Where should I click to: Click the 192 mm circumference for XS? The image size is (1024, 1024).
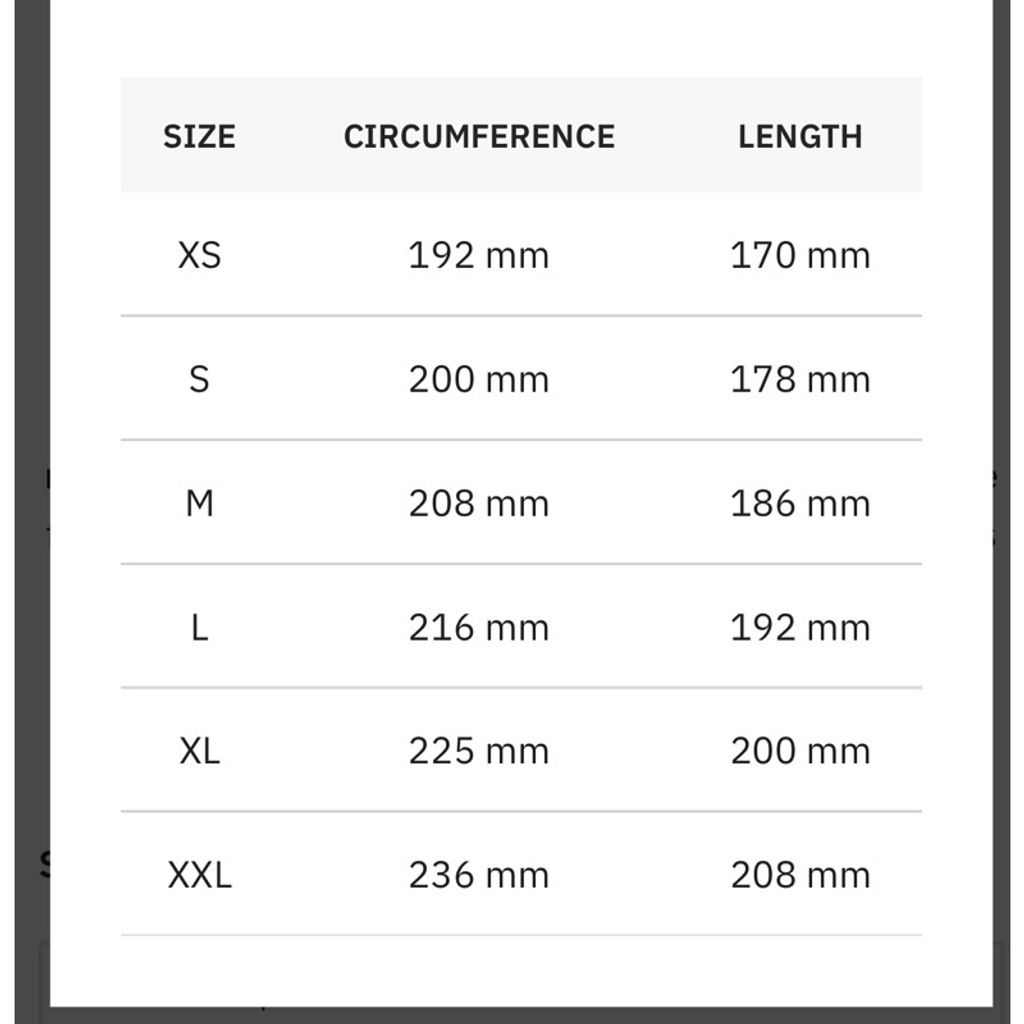(479, 255)
